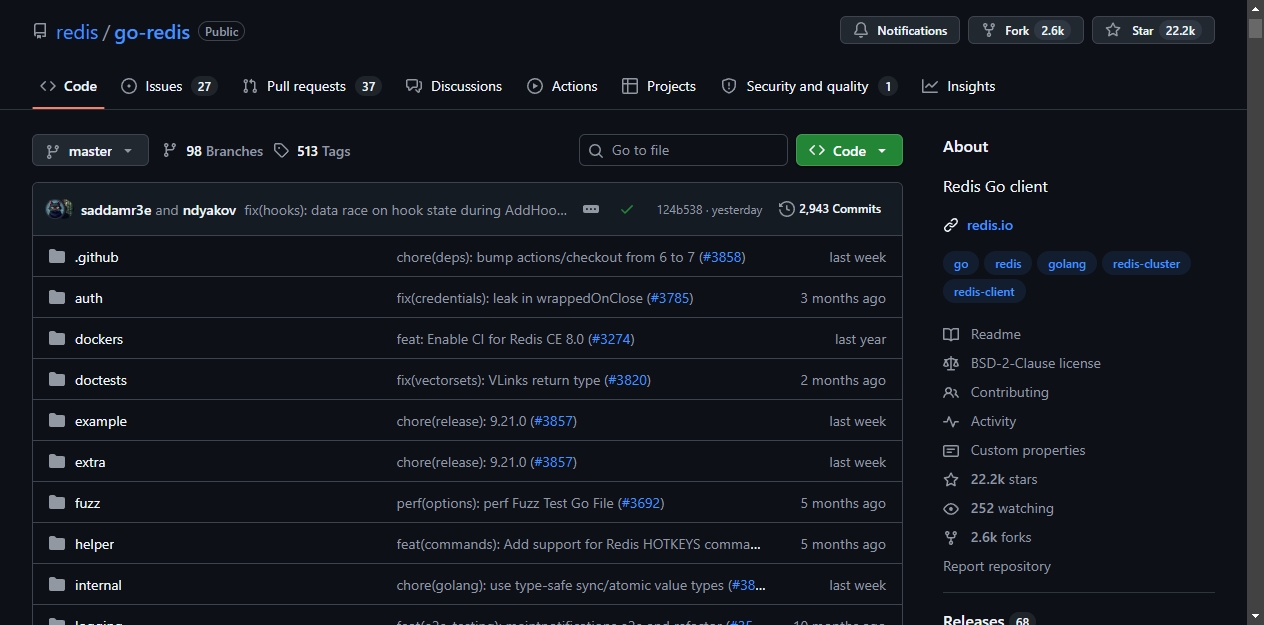The height and width of the screenshot is (625, 1264).
Task: Switch to the Code tab
Action: point(68,86)
